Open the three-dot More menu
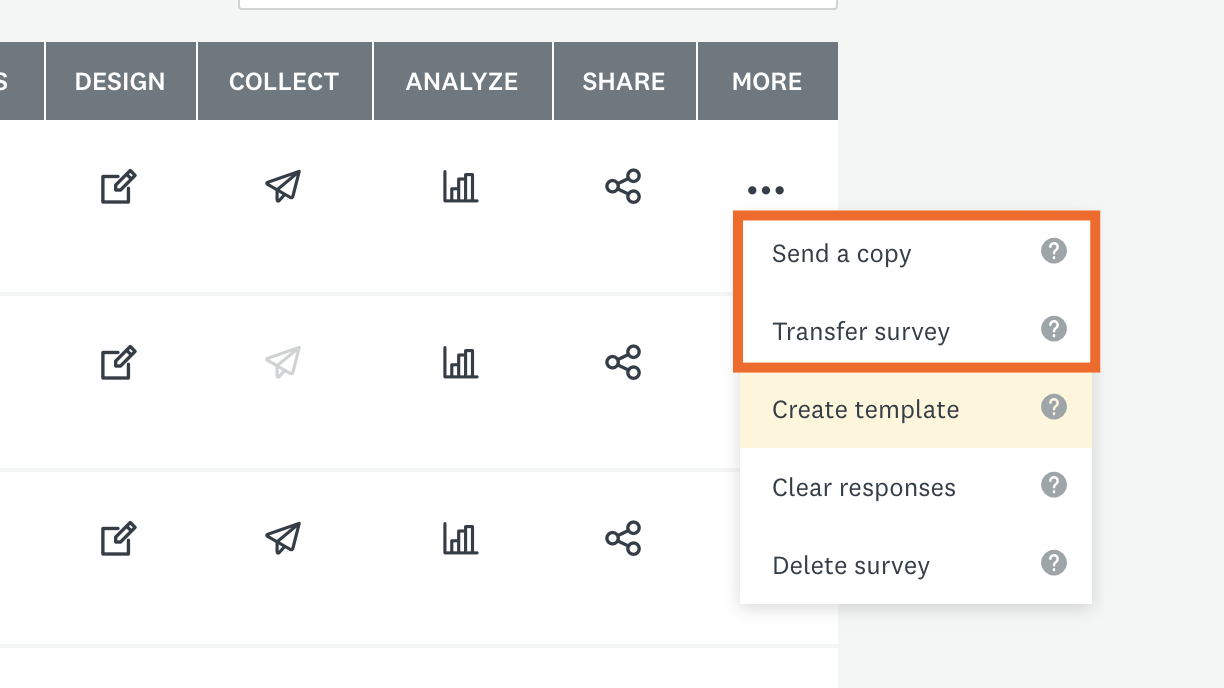The height and width of the screenshot is (688, 1224). 766,190
